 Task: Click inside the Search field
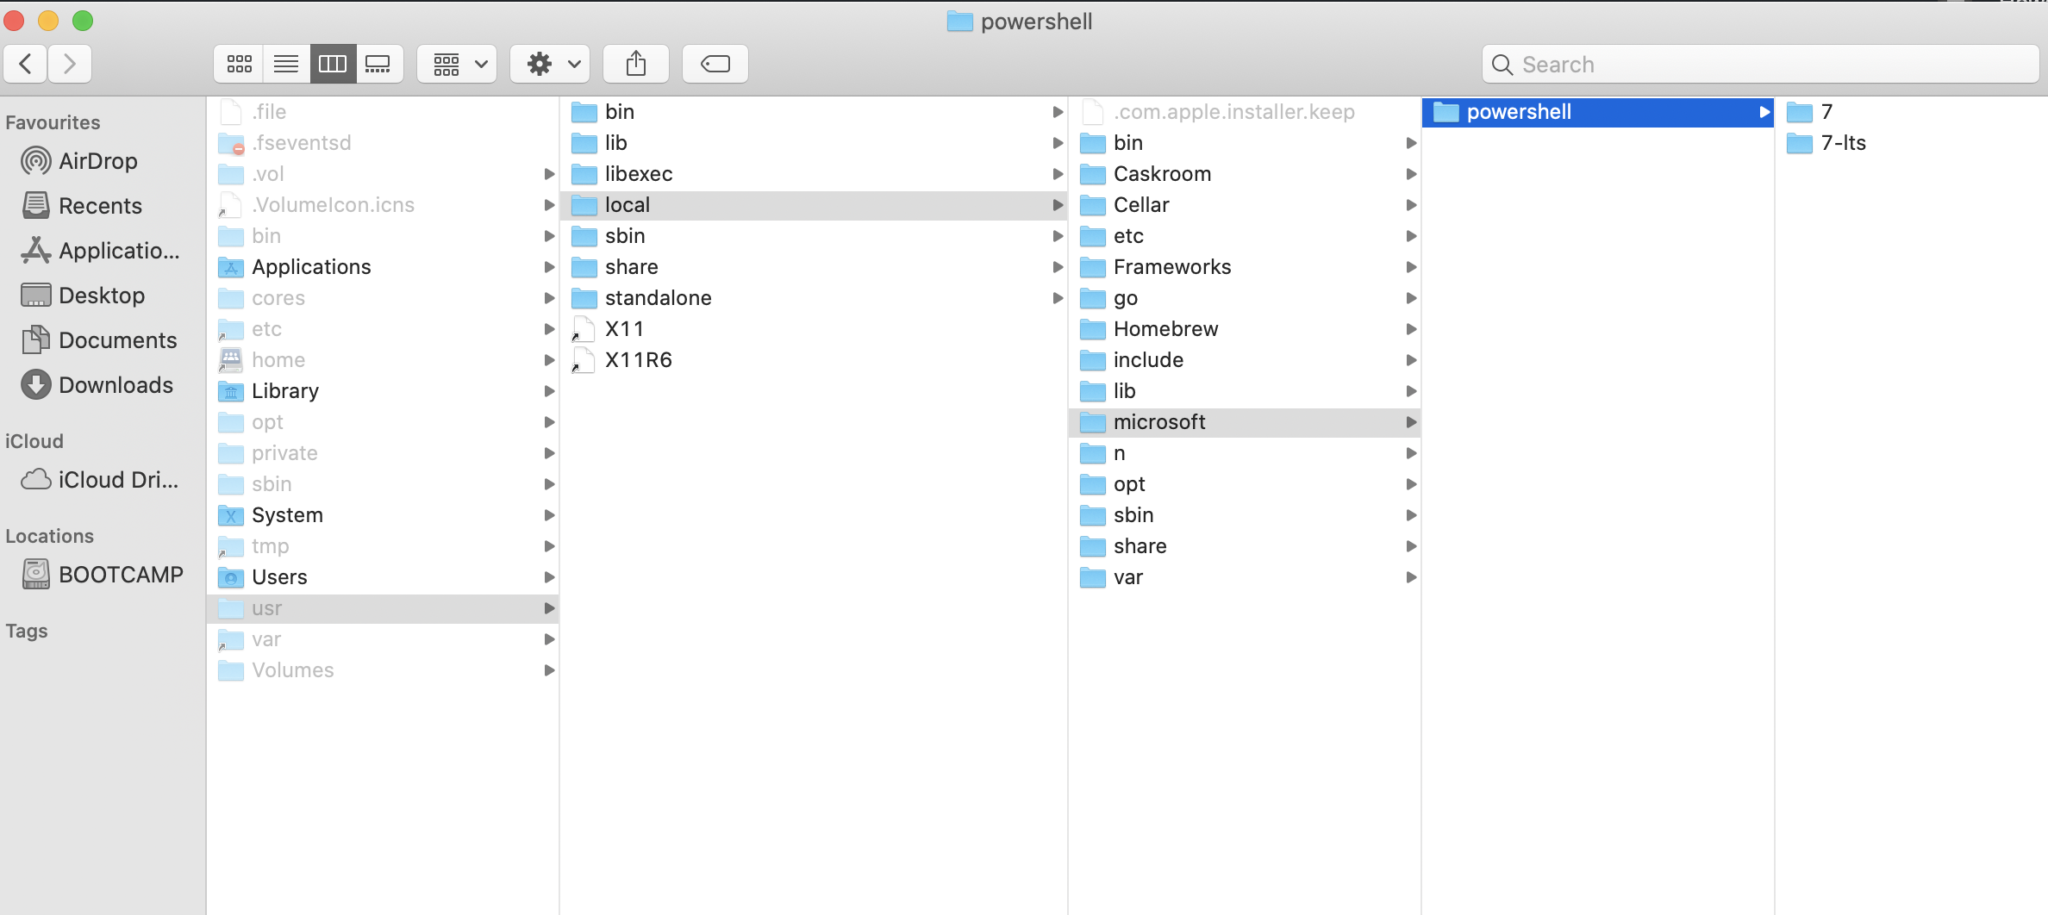point(1760,63)
